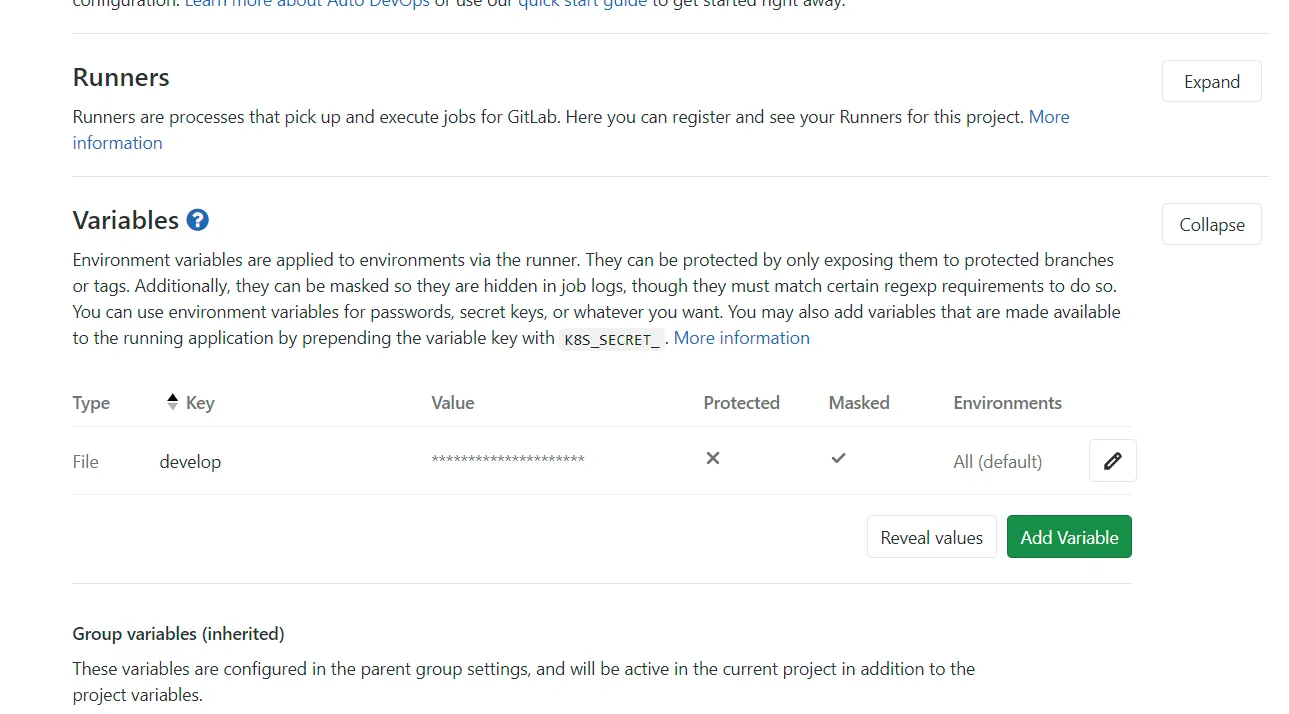Viewport: 1289px width, 714px height.
Task: Click the pencil icon to edit develop variable
Action: (x=1112, y=461)
